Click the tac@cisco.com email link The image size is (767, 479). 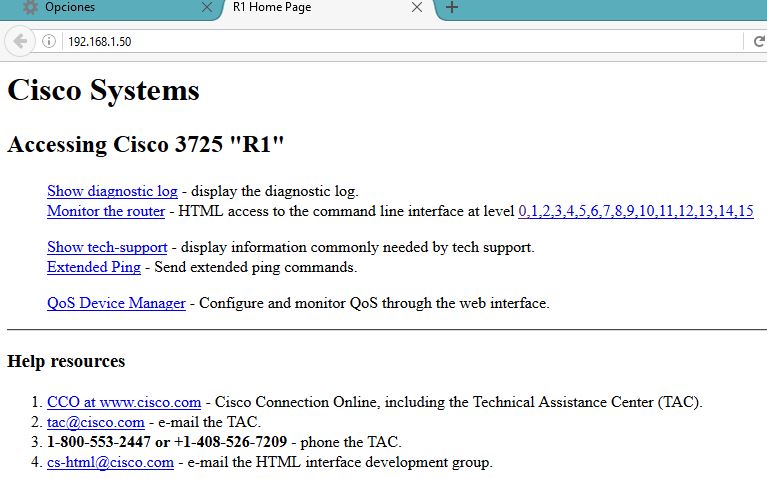pyautogui.click(x=96, y=422)
